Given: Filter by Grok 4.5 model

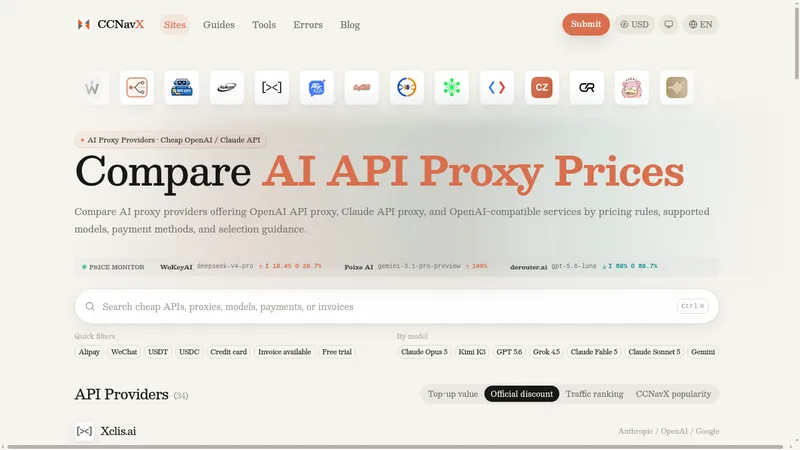Looking at the screenshot, I should click(546, 352).
